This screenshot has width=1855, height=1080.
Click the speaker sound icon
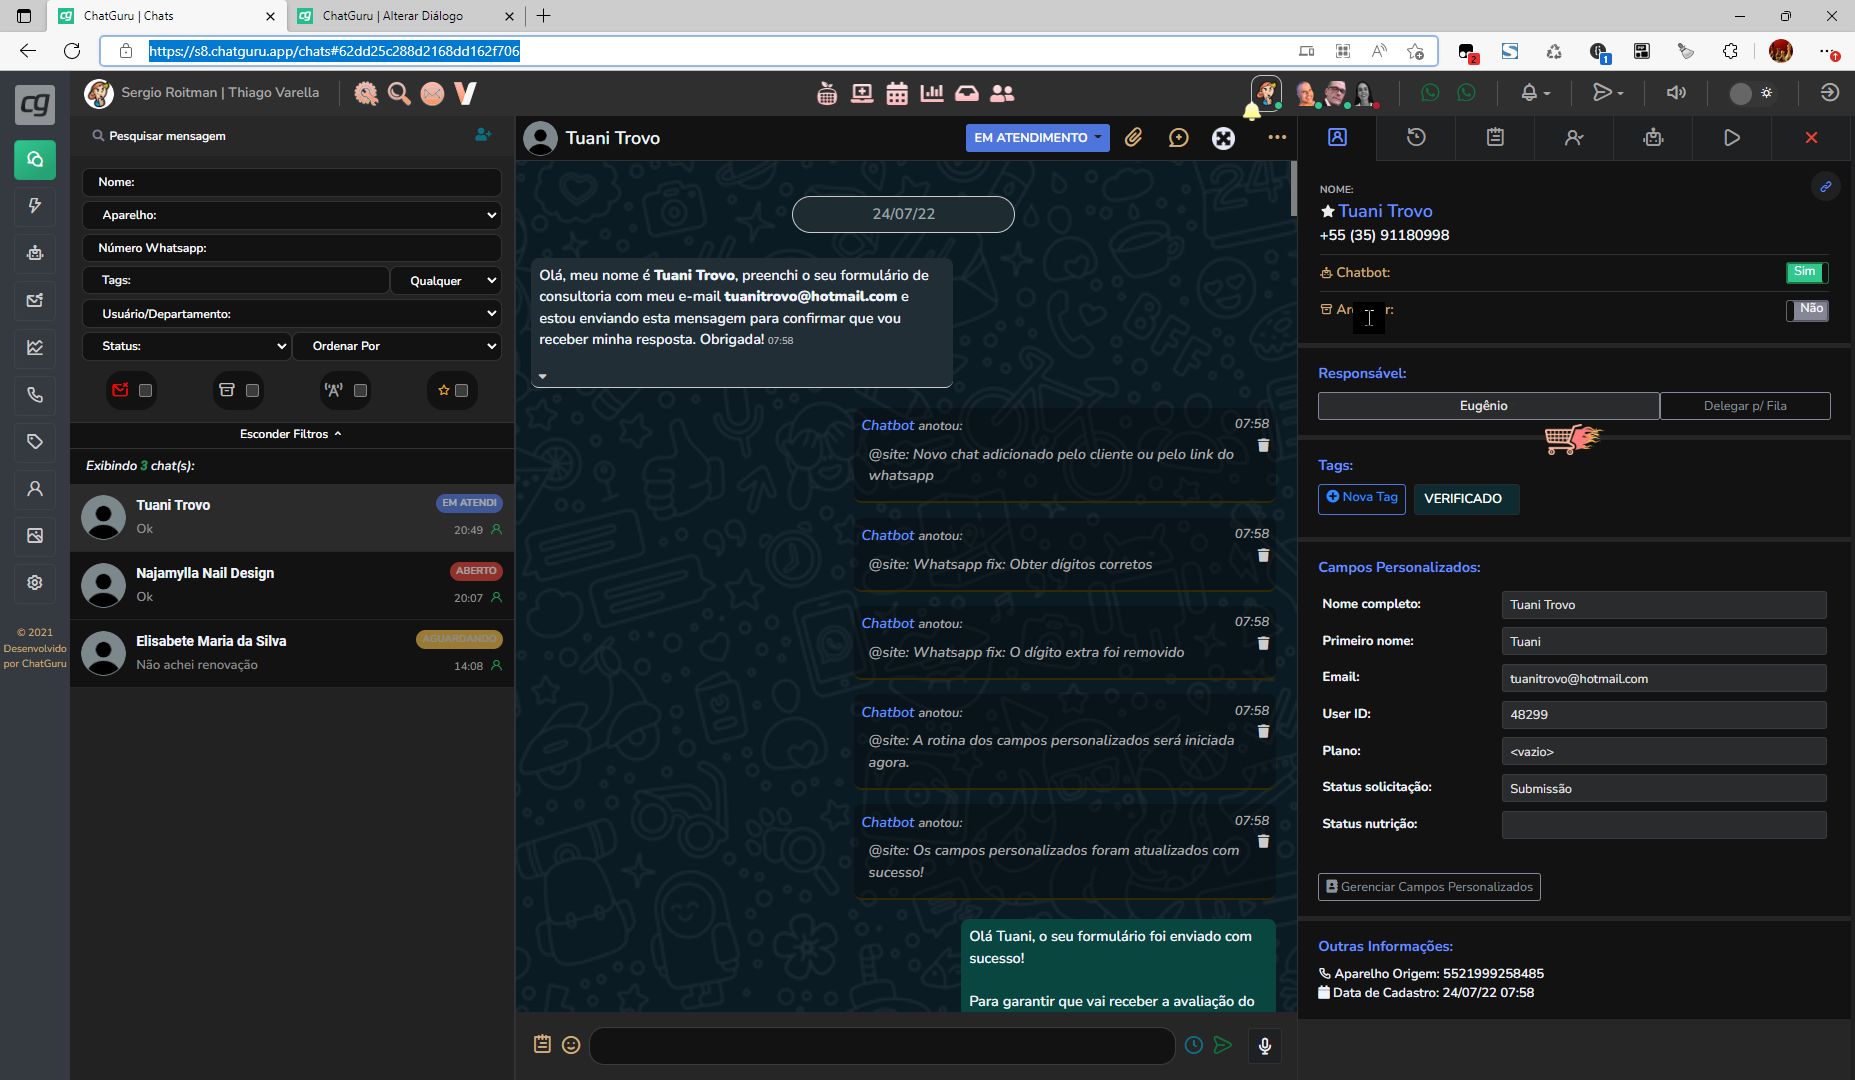coord(1676,93)
